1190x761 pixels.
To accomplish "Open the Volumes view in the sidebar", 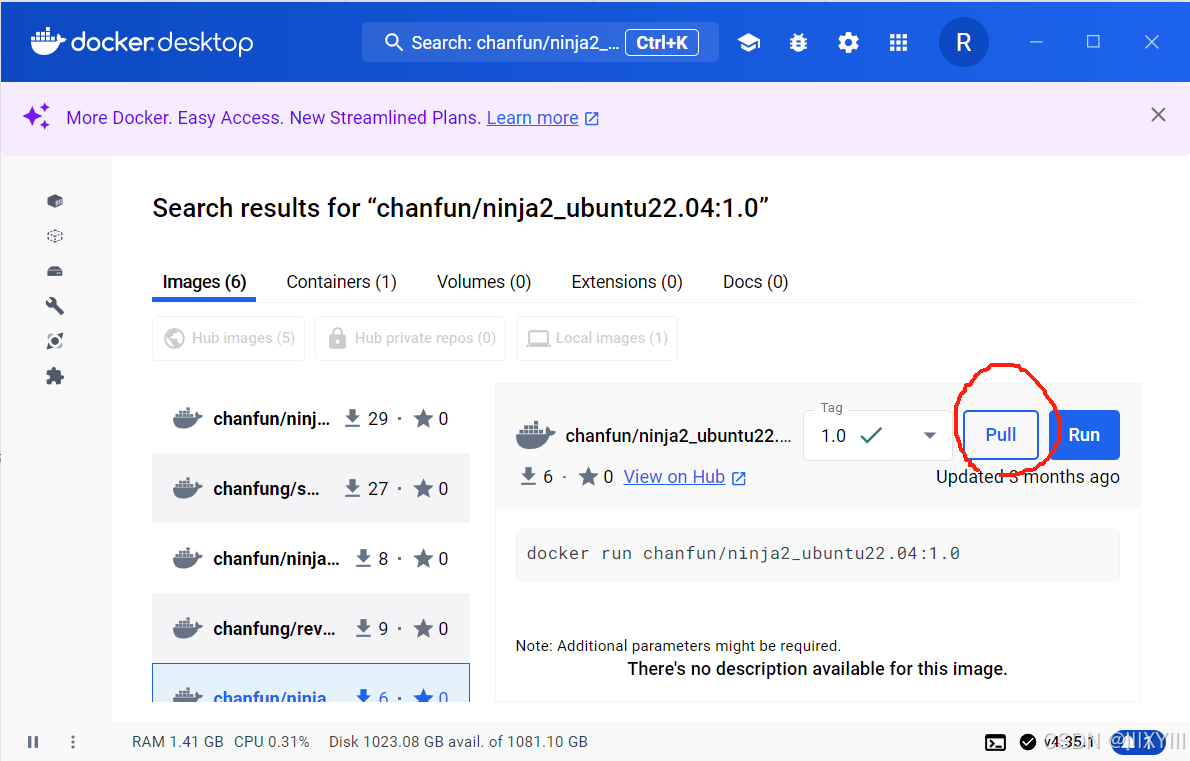I will [x=55, y=270].
